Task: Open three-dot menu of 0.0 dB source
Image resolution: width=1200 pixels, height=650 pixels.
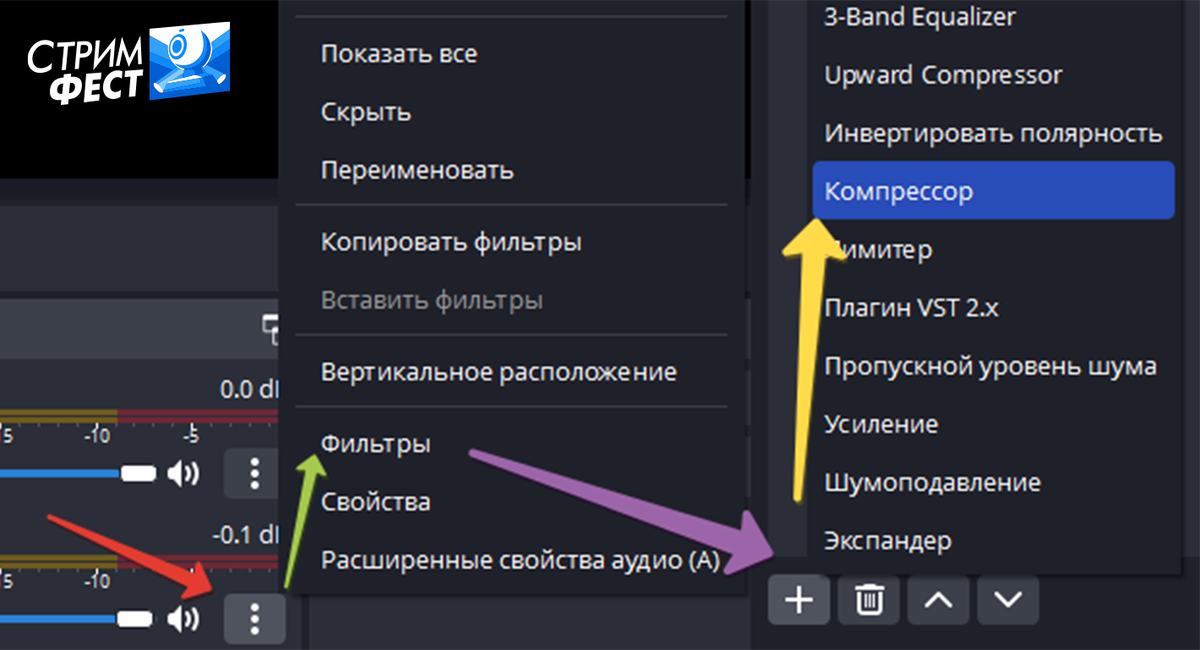Action: [x=254, y=473]
